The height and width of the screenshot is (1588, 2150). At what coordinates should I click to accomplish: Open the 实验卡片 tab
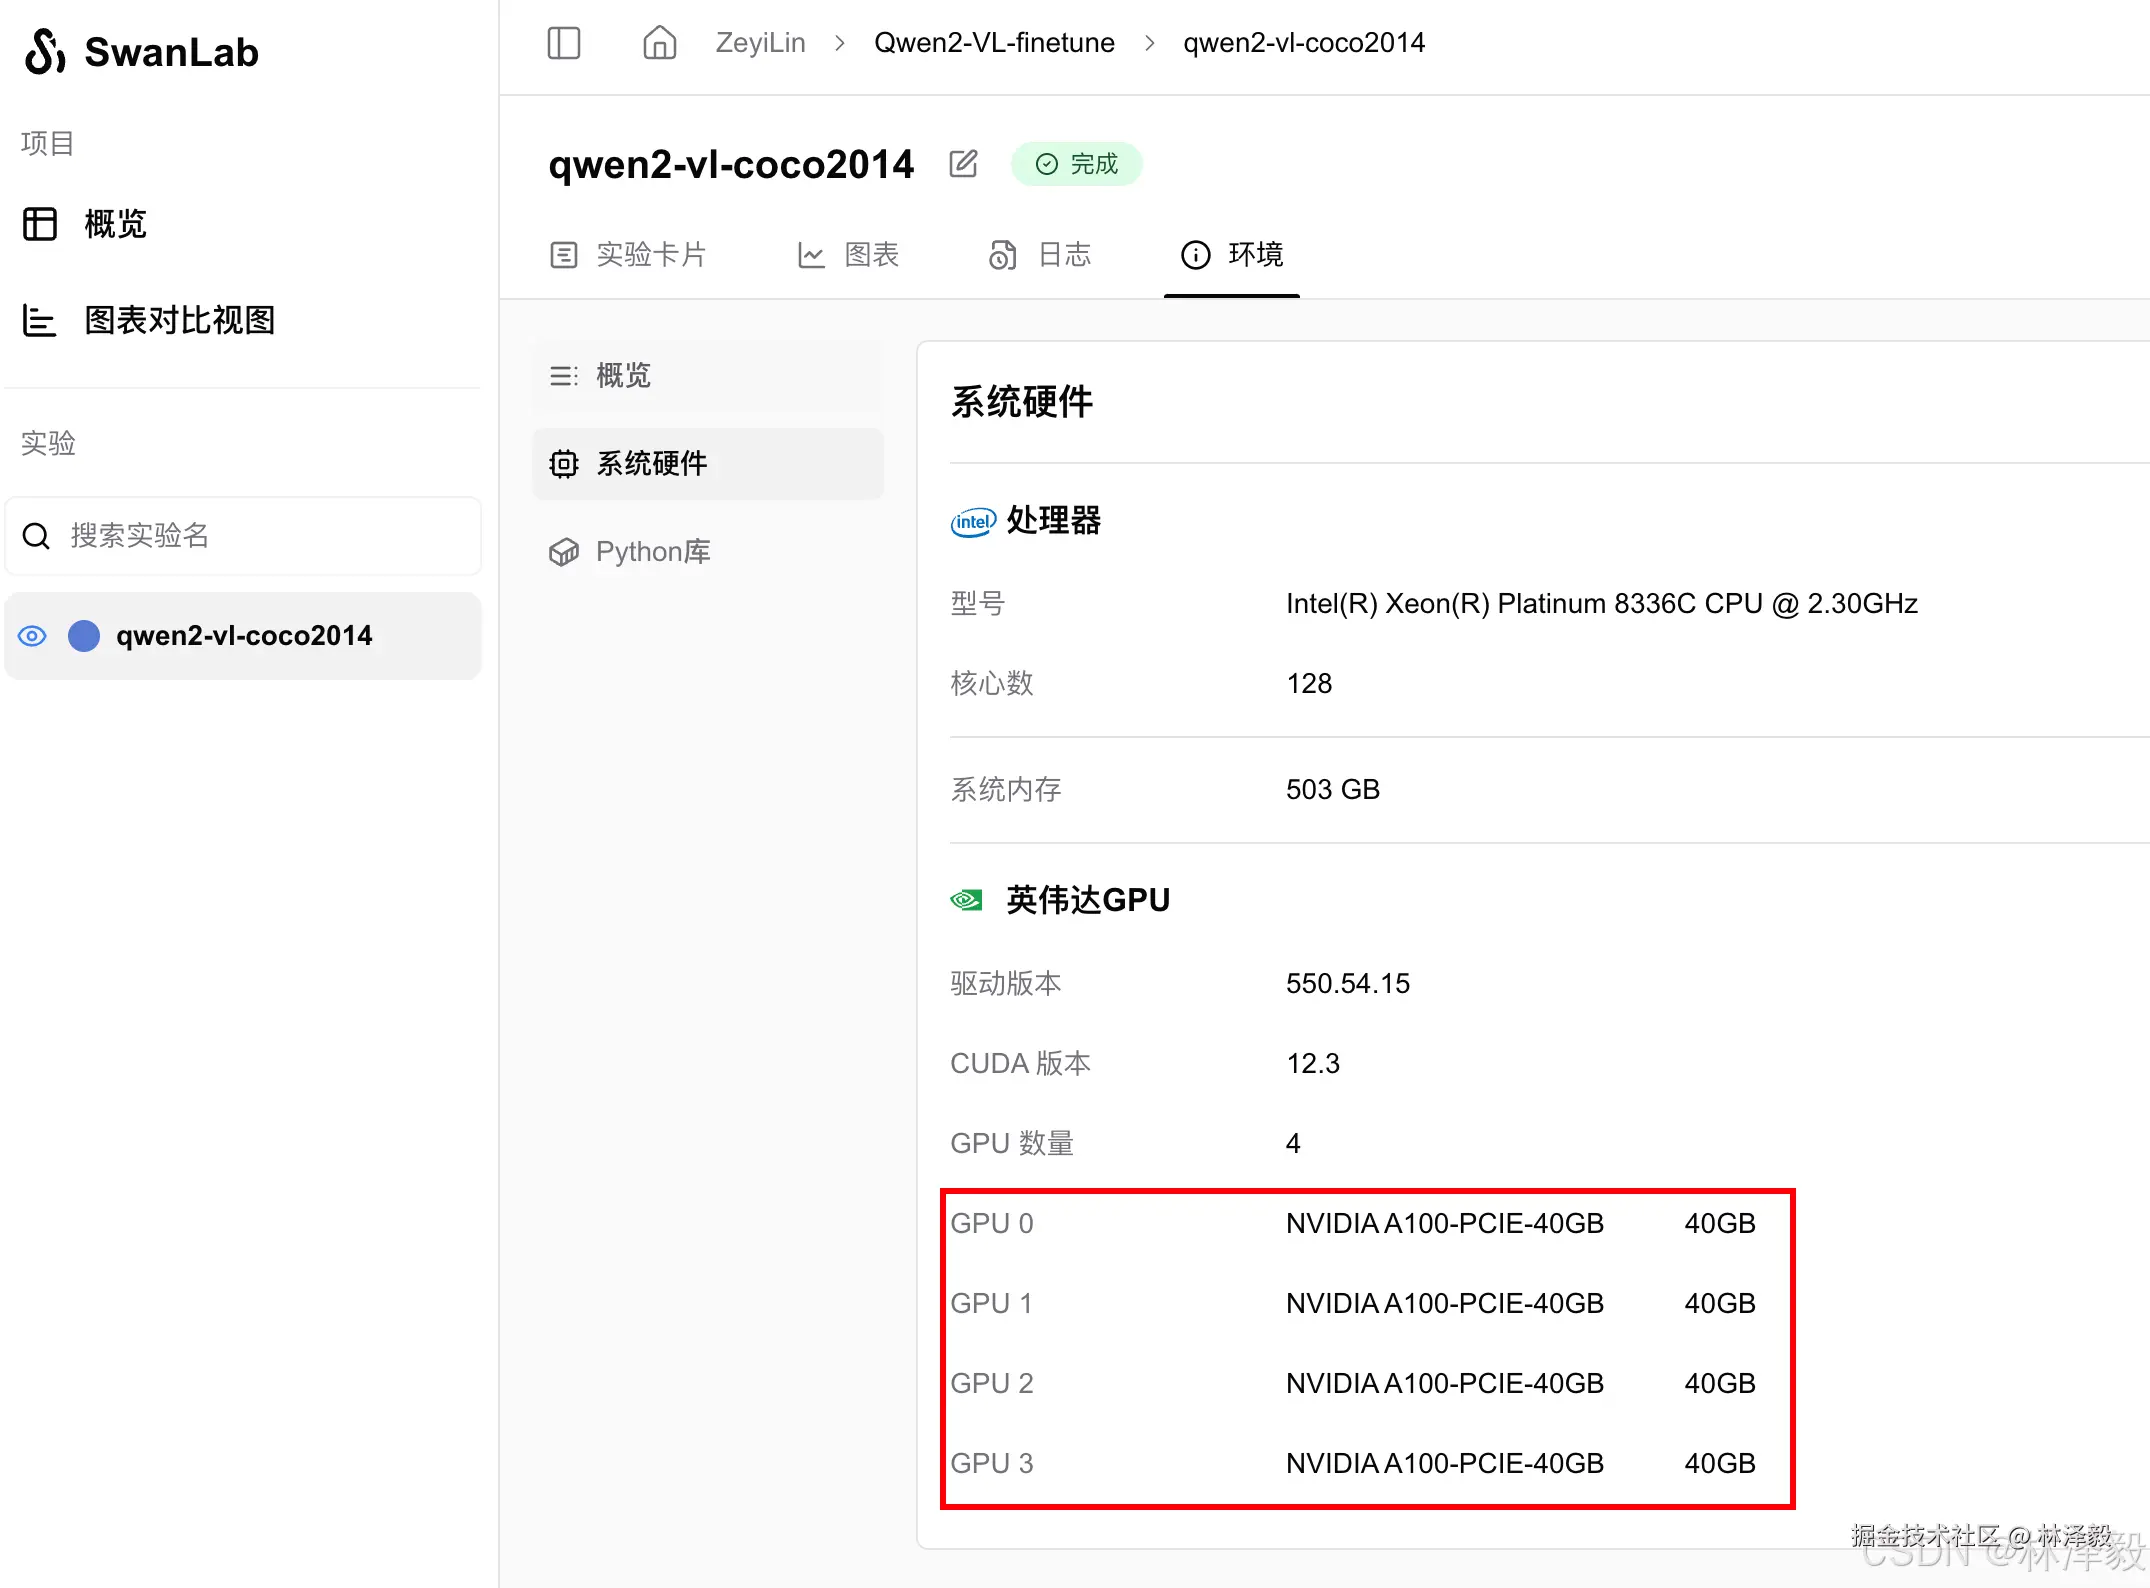tap(628, 255)
